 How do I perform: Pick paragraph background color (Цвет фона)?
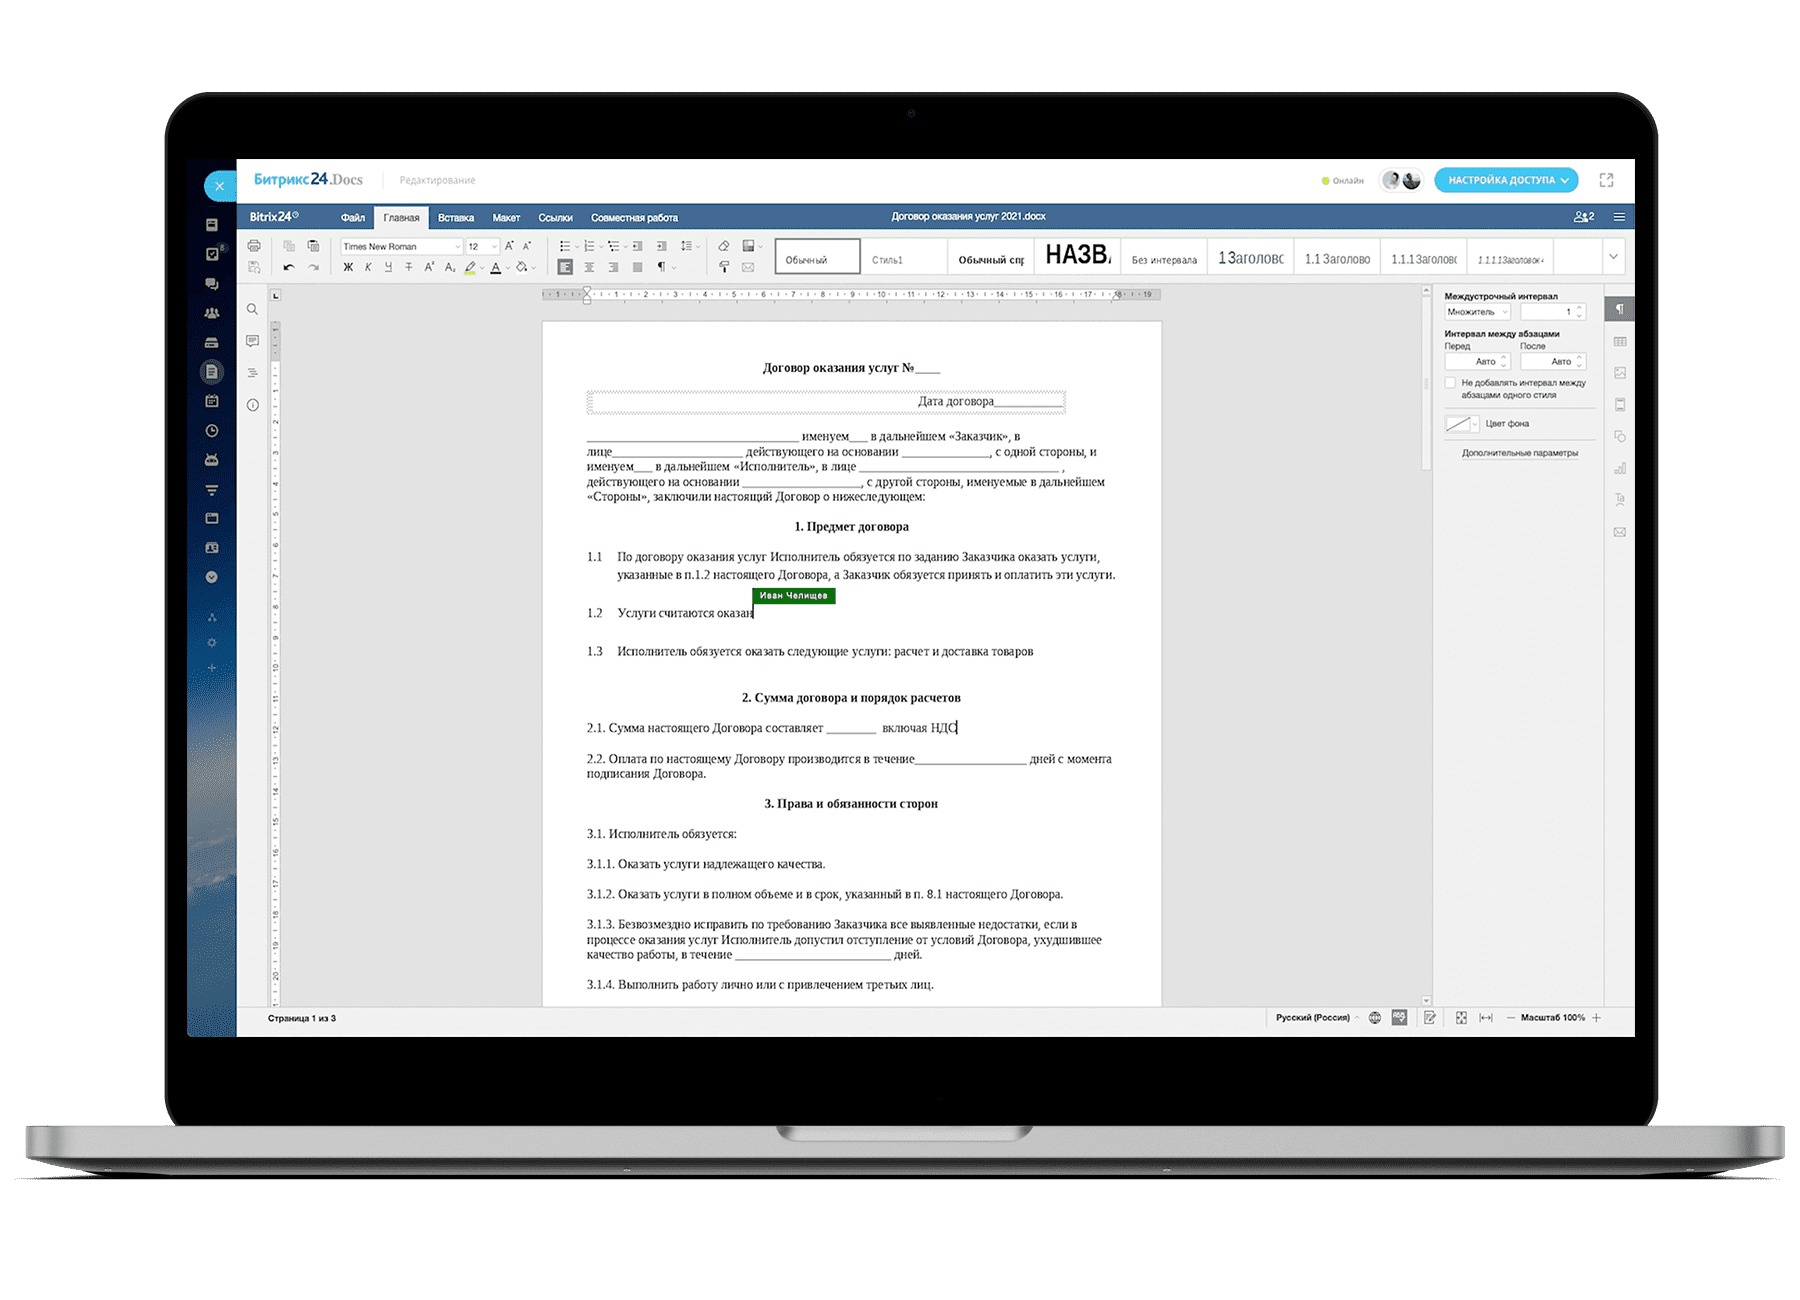click(x=1462, y=424)
